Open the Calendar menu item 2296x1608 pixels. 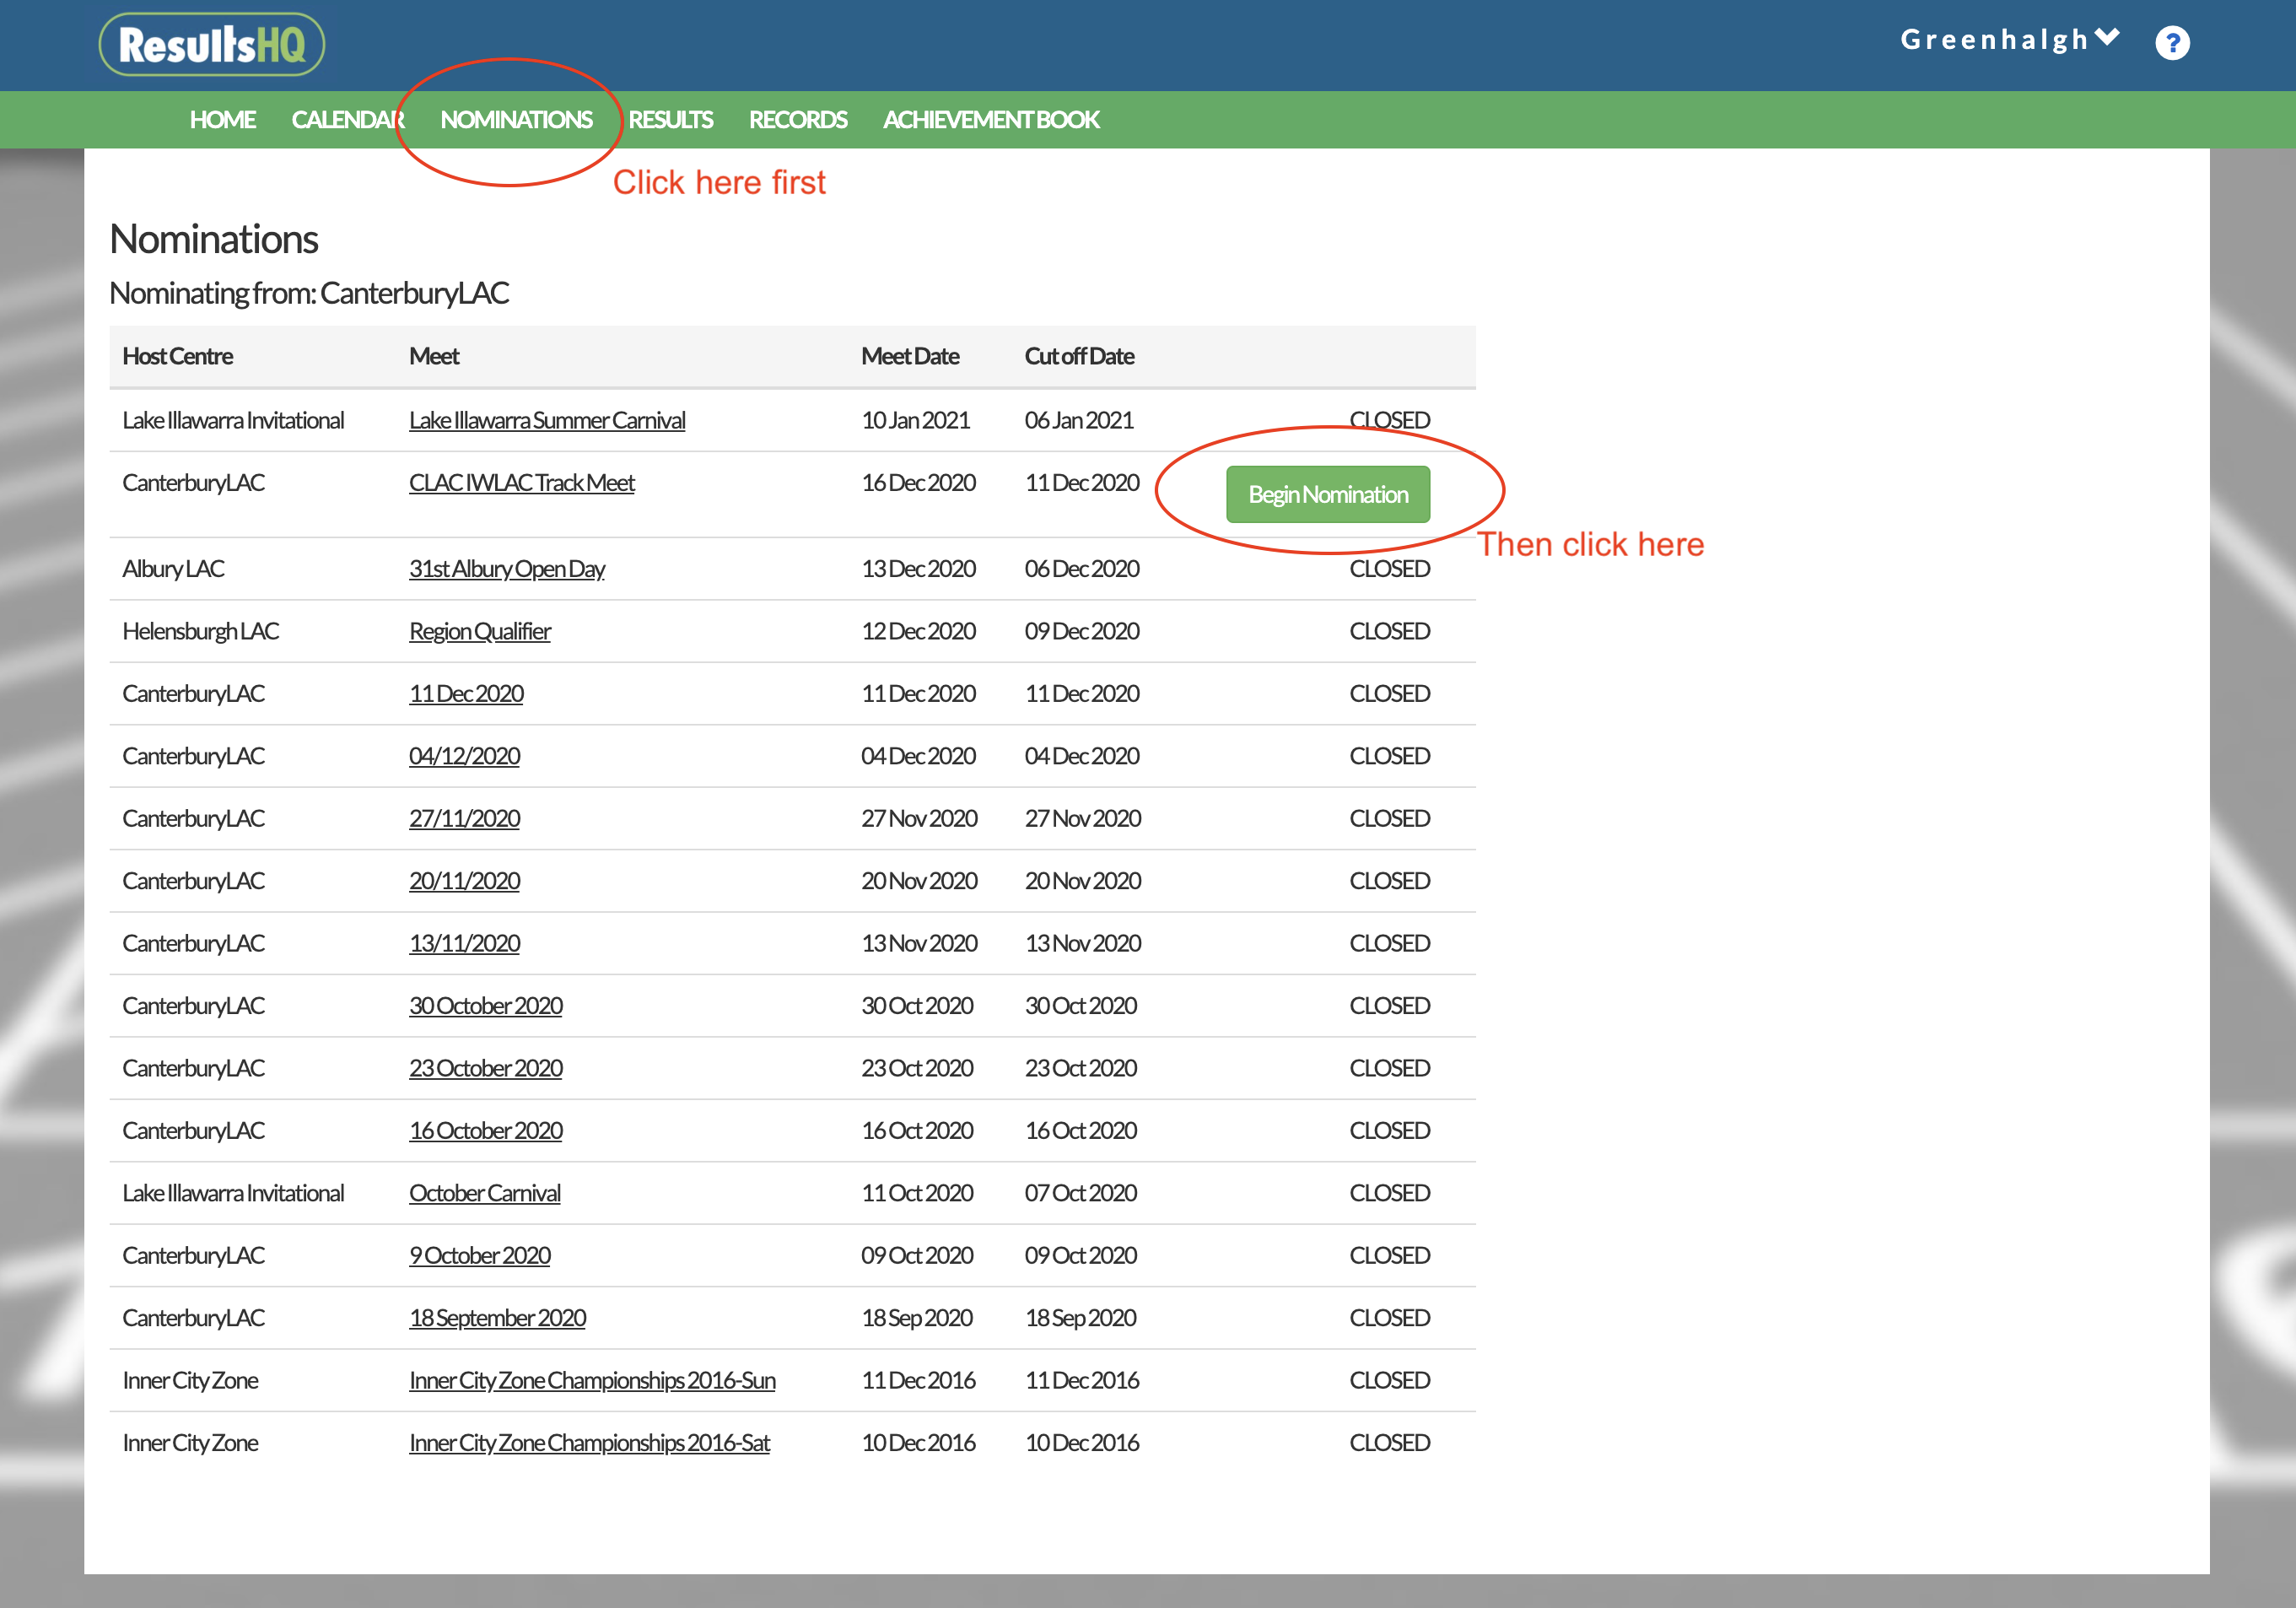click(348, 120)
